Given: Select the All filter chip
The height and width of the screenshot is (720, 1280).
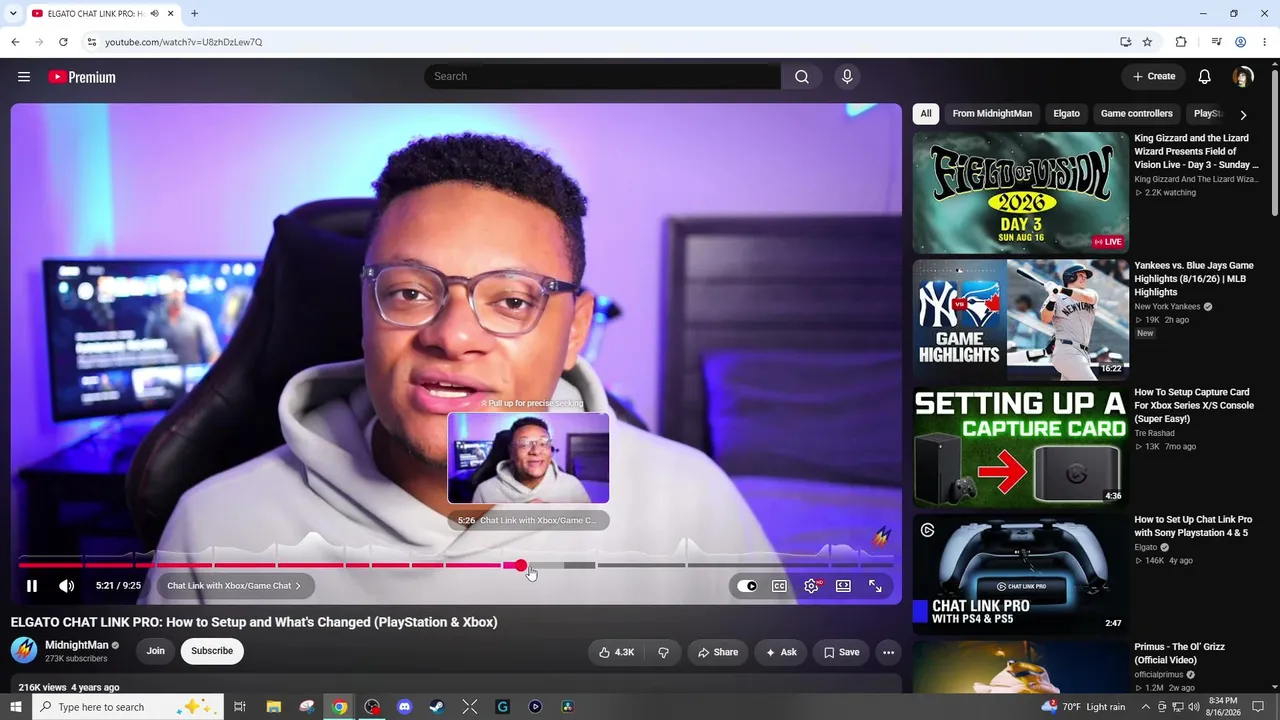Looking at the screenshot, I should (x=926, y=114).
